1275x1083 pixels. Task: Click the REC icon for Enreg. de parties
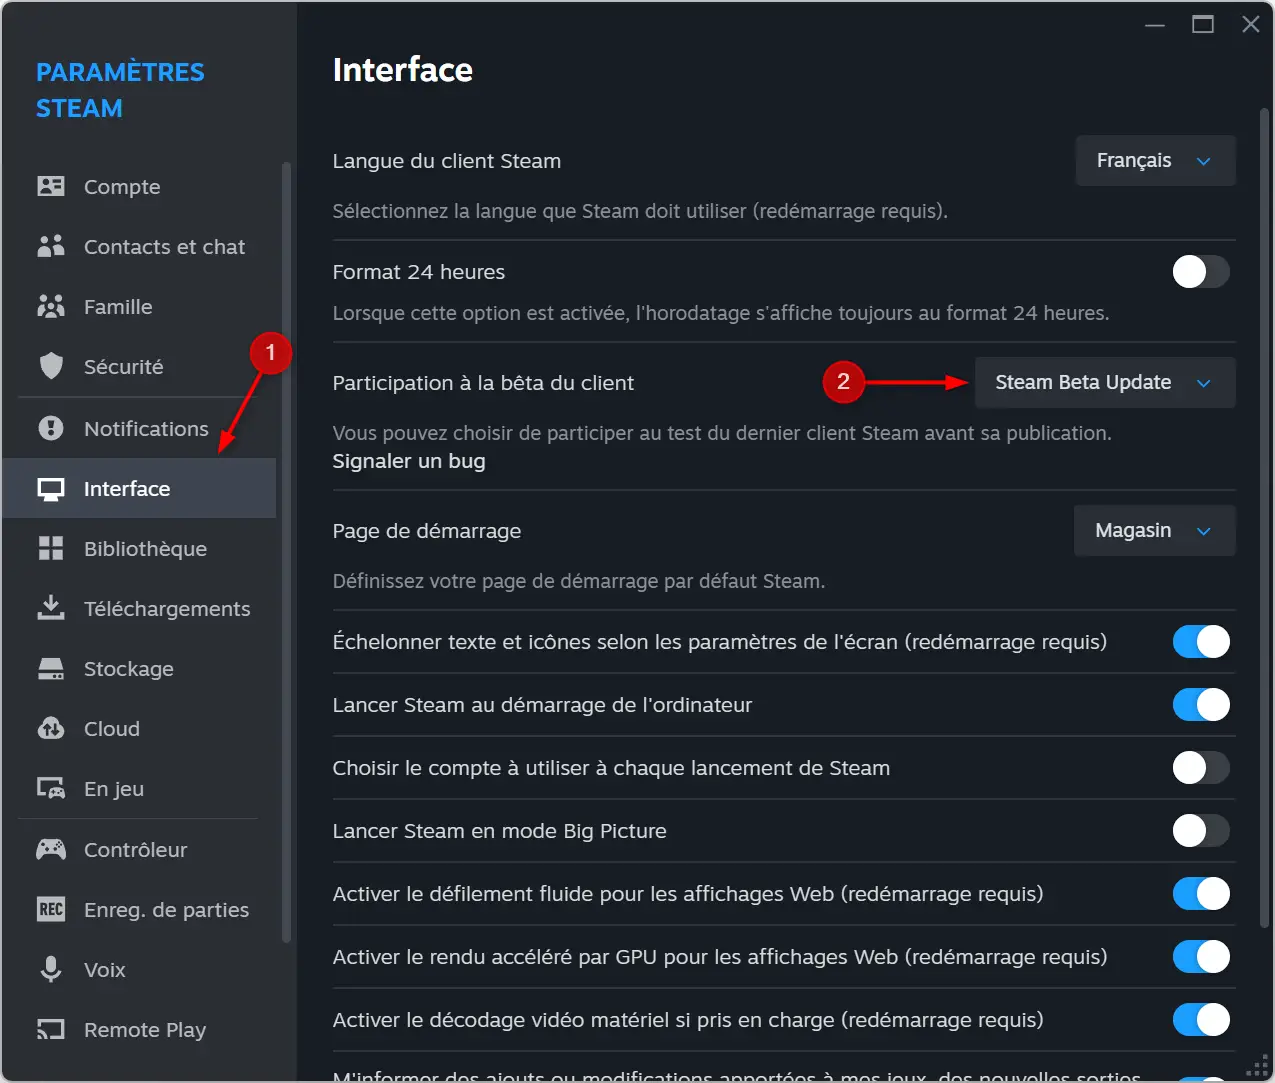click(x=51, y=909)
